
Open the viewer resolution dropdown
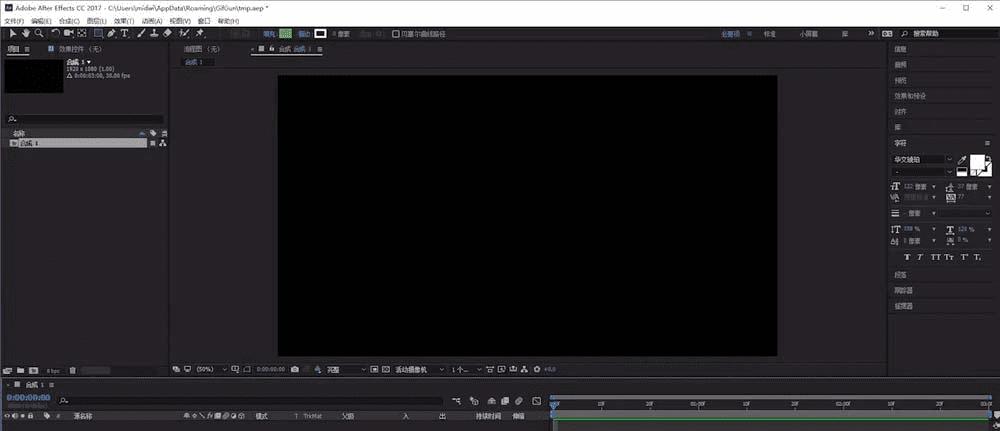pos(347,369)
